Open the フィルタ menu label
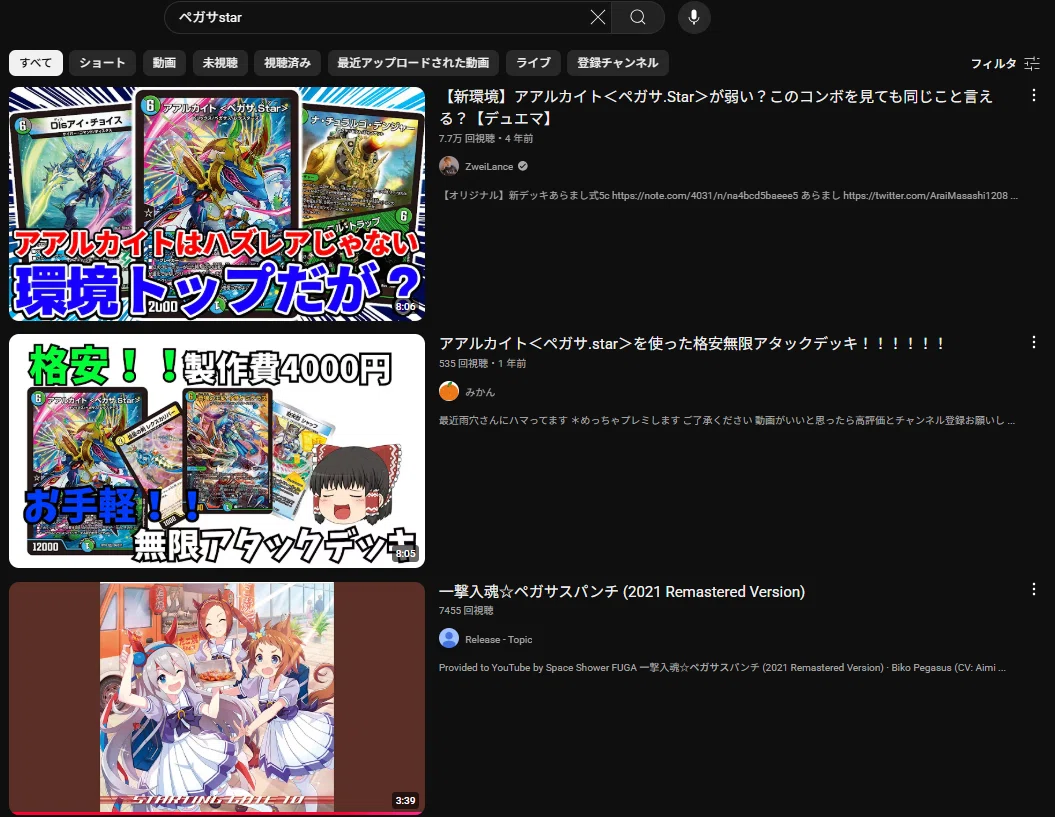Screen dimensions: 1055x817 [993, 63]
